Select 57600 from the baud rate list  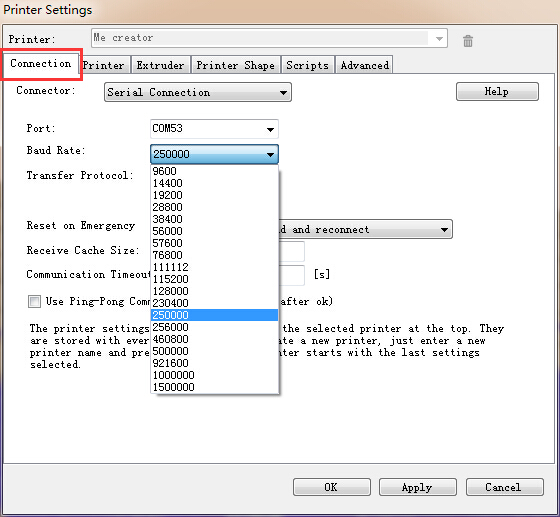pos(214,243)
